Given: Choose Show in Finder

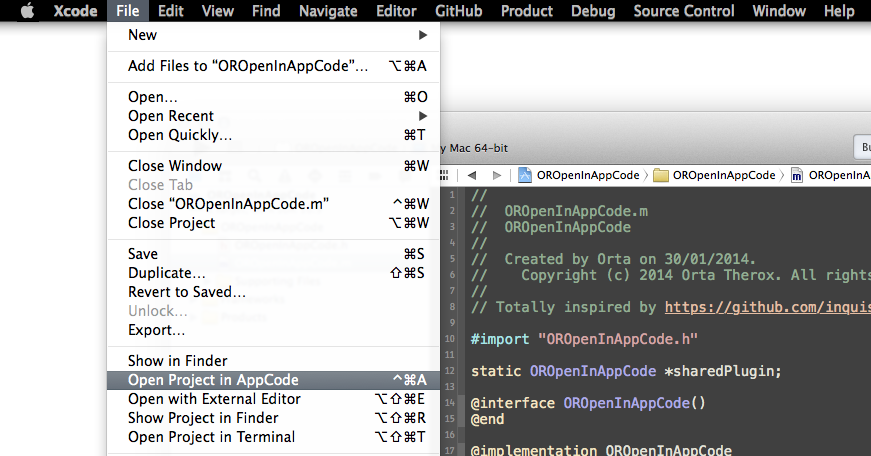Looking at the screenshot, I should click(x=273, y=361).
